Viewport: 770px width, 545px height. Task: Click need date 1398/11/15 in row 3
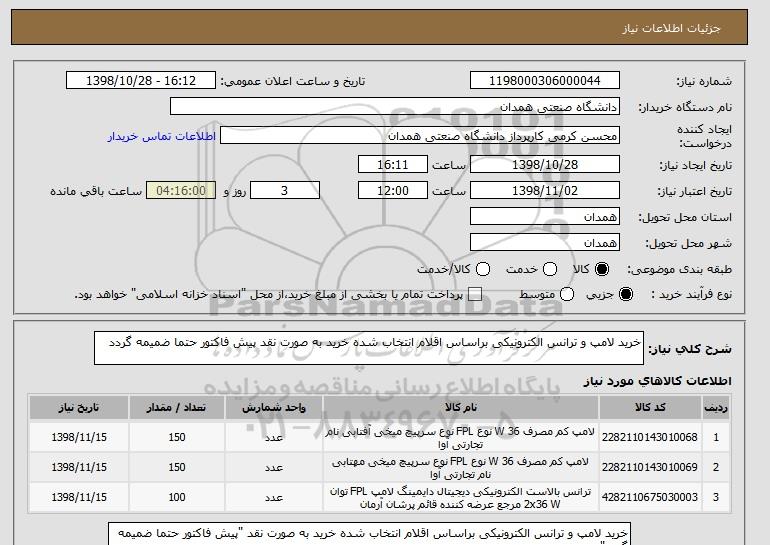click(79, 497)
